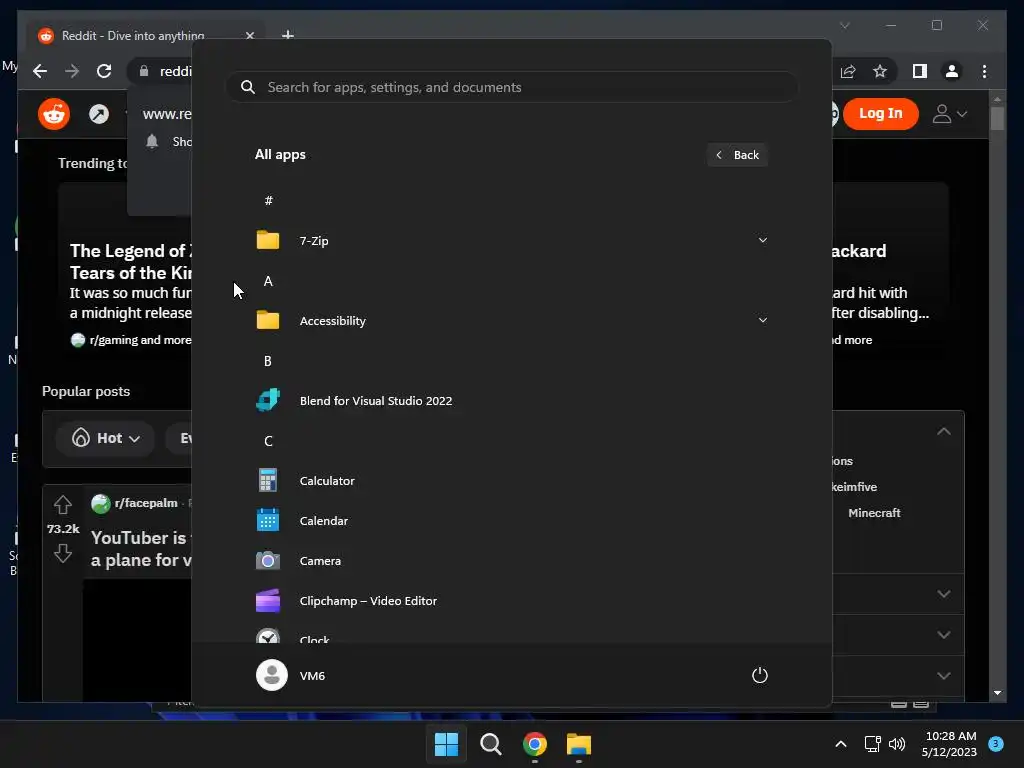Open the Calculator app

511,481
